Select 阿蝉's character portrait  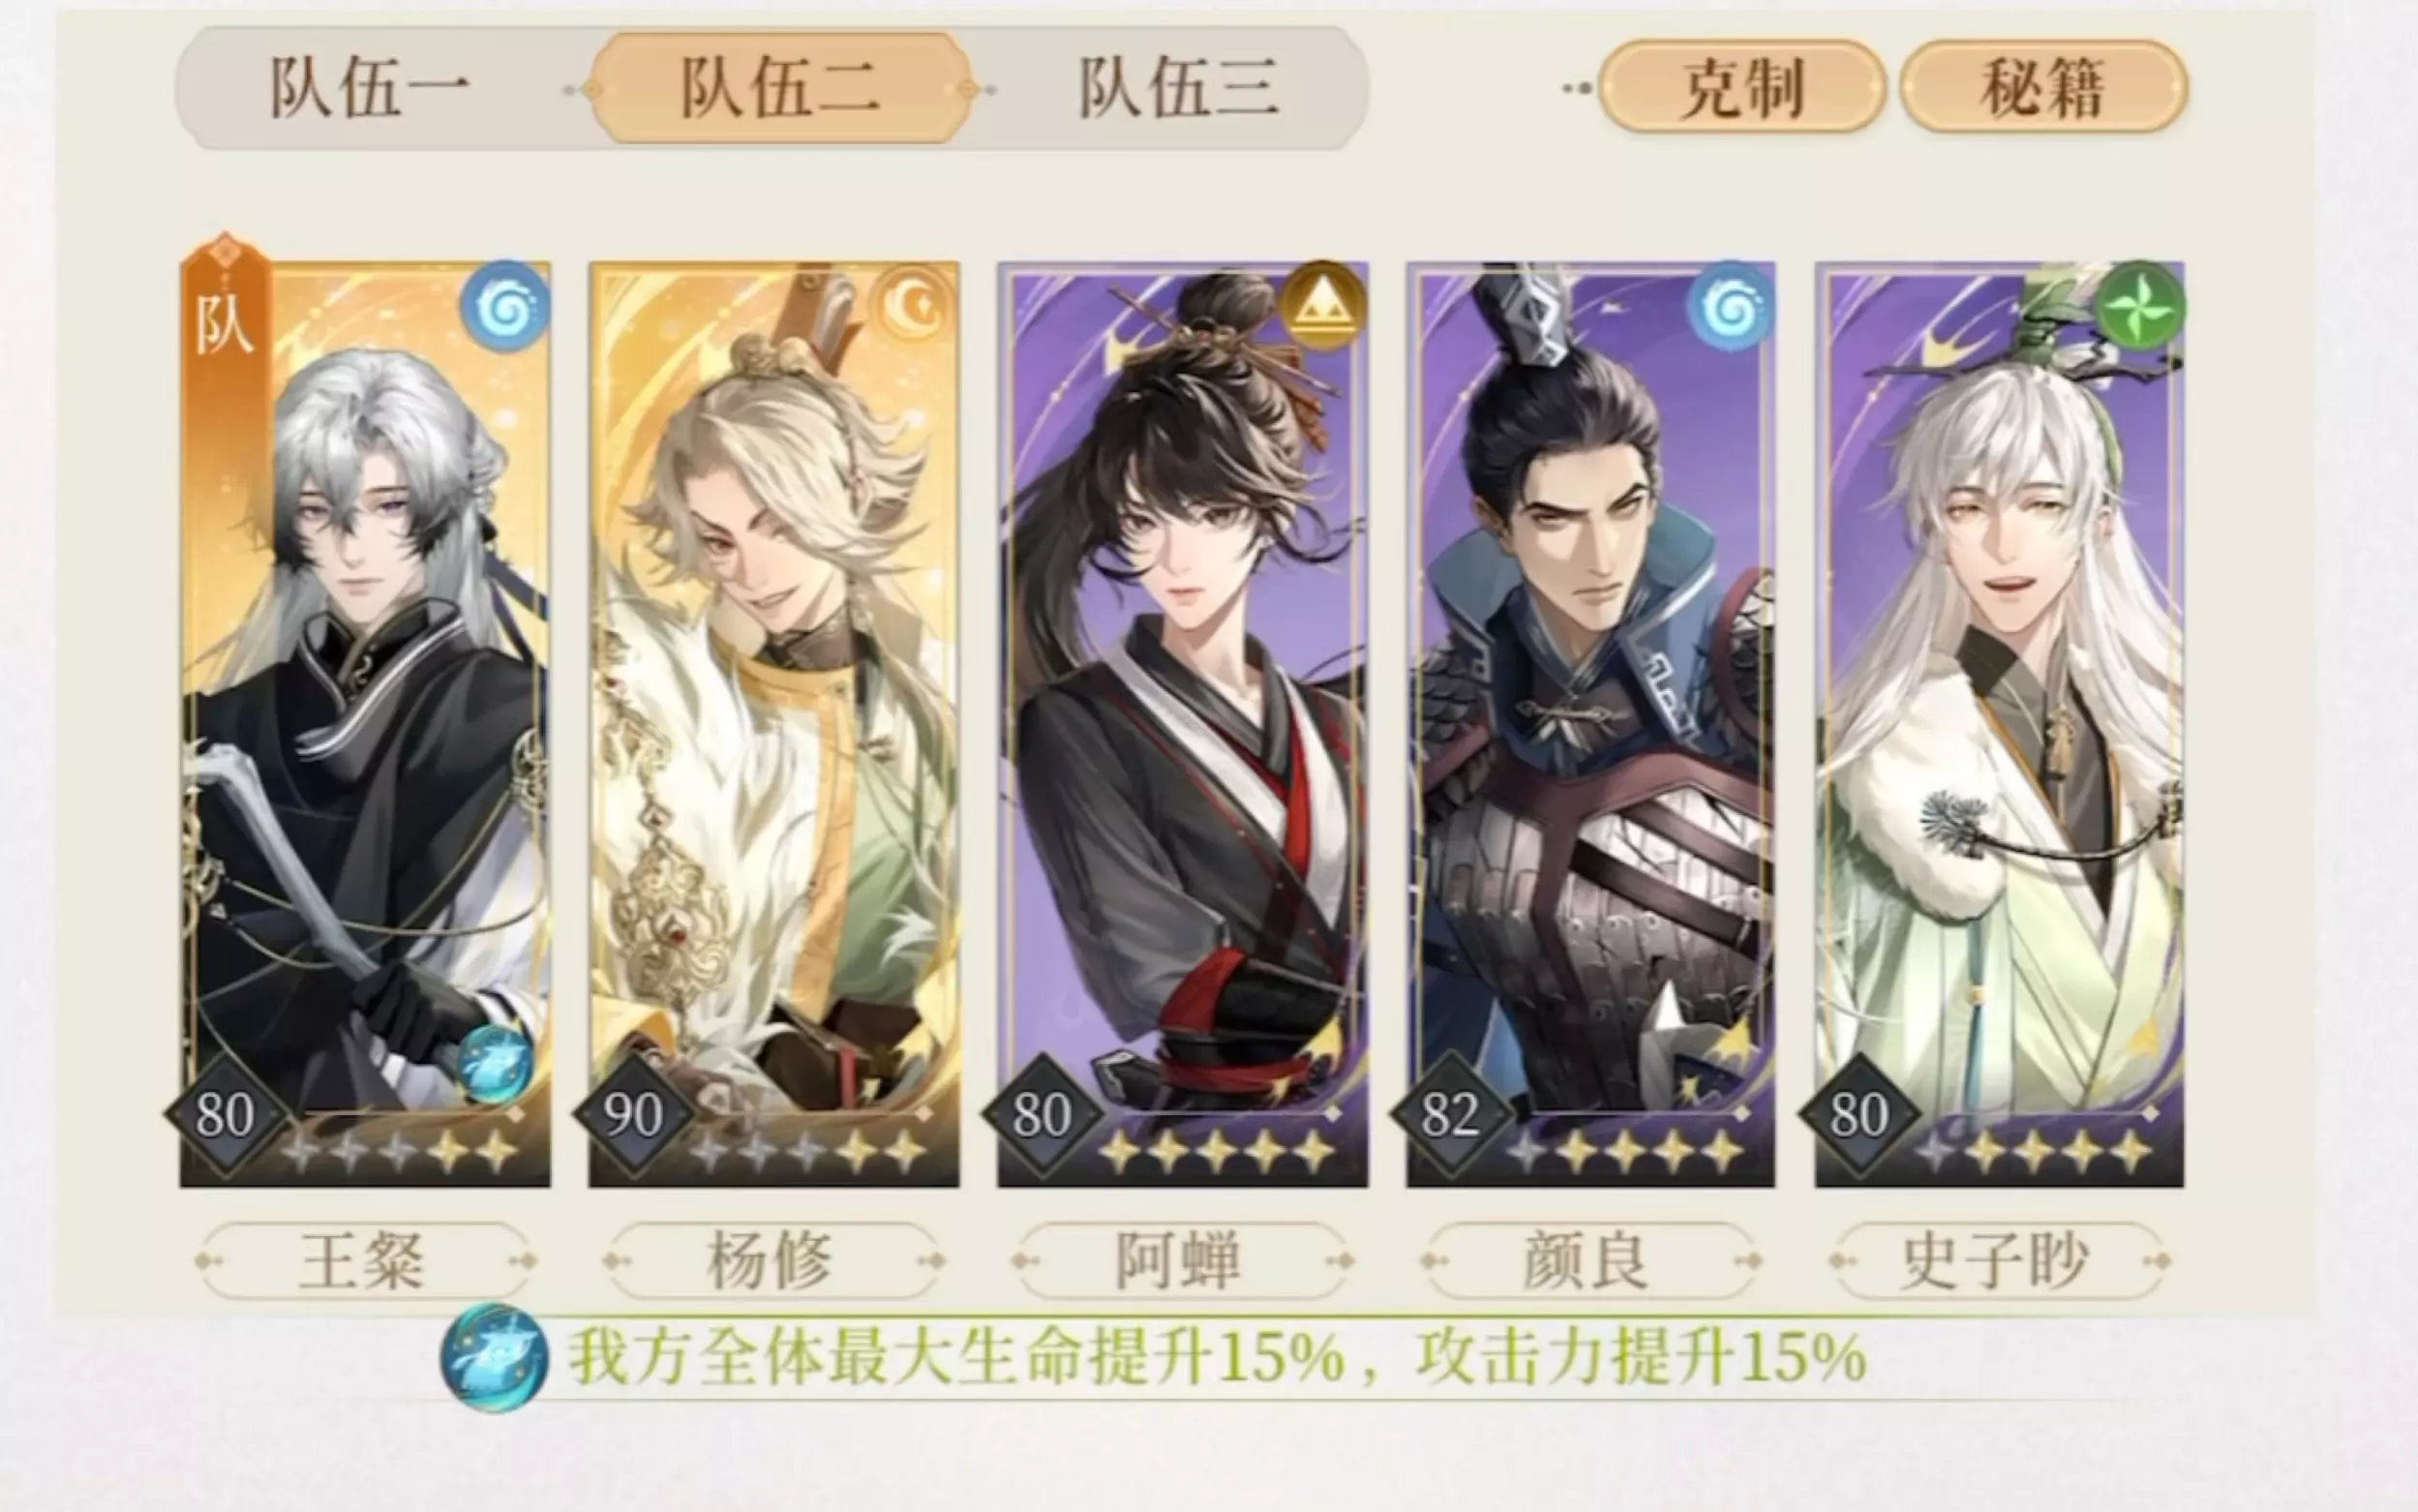1182,724
